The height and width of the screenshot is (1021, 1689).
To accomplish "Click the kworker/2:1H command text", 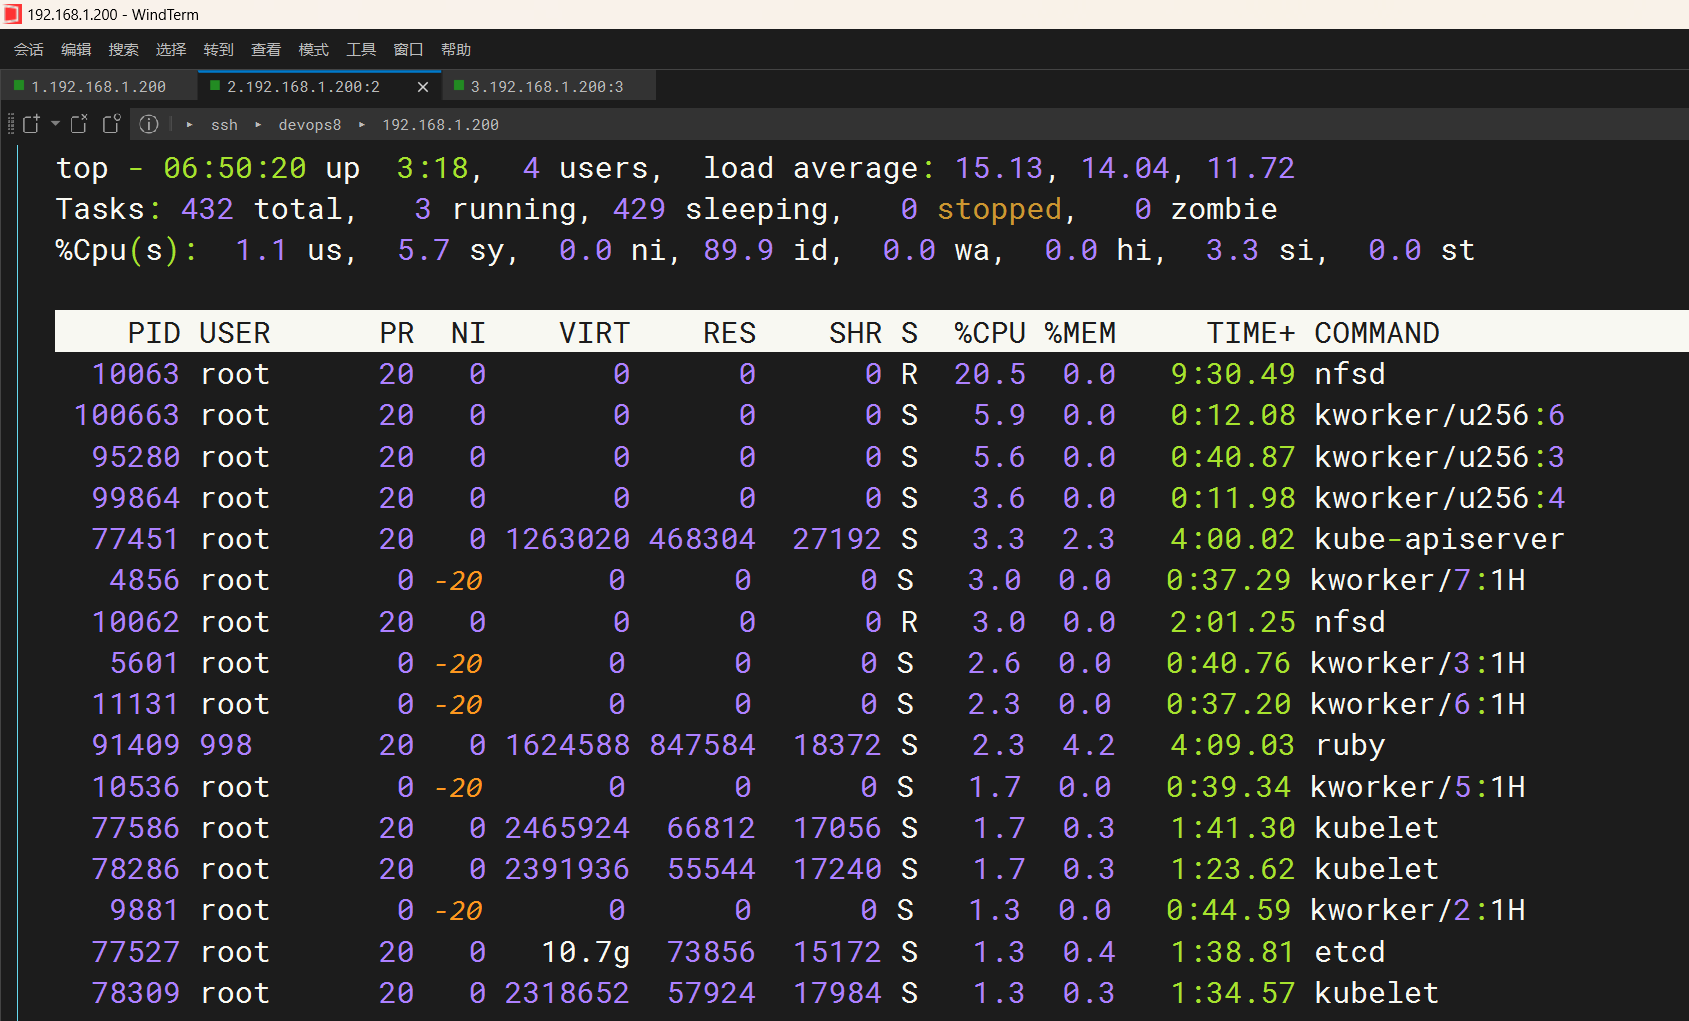I will pos(1418,910).
